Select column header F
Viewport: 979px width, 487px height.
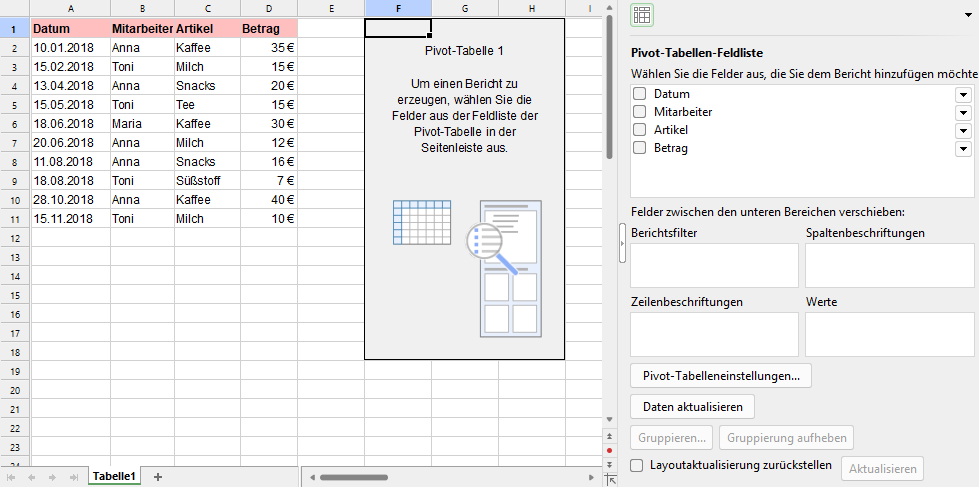point(398,8)
